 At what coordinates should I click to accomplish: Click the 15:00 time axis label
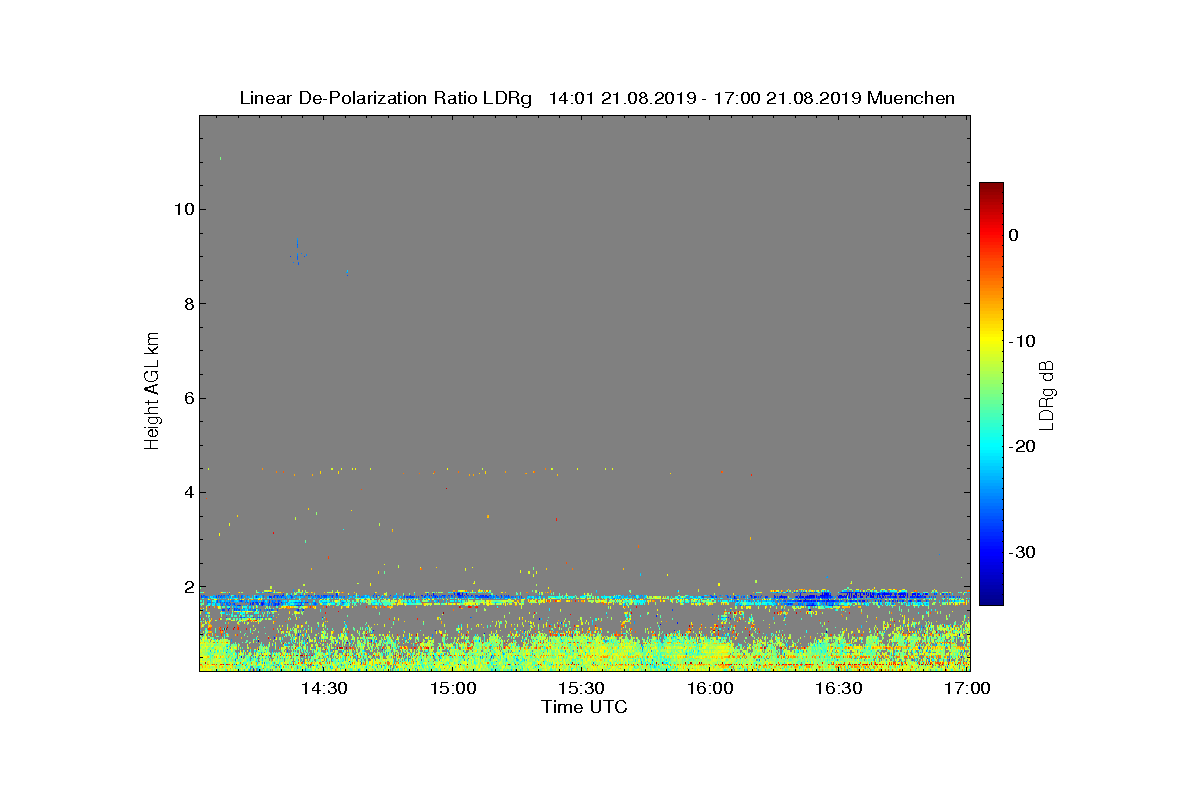[x=453, y=688]
